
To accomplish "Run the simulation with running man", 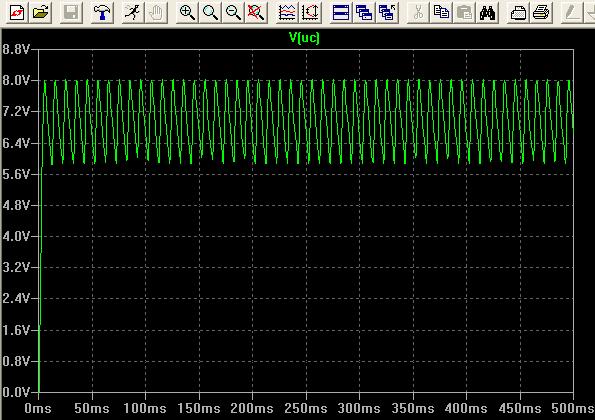I will point(133,13).
